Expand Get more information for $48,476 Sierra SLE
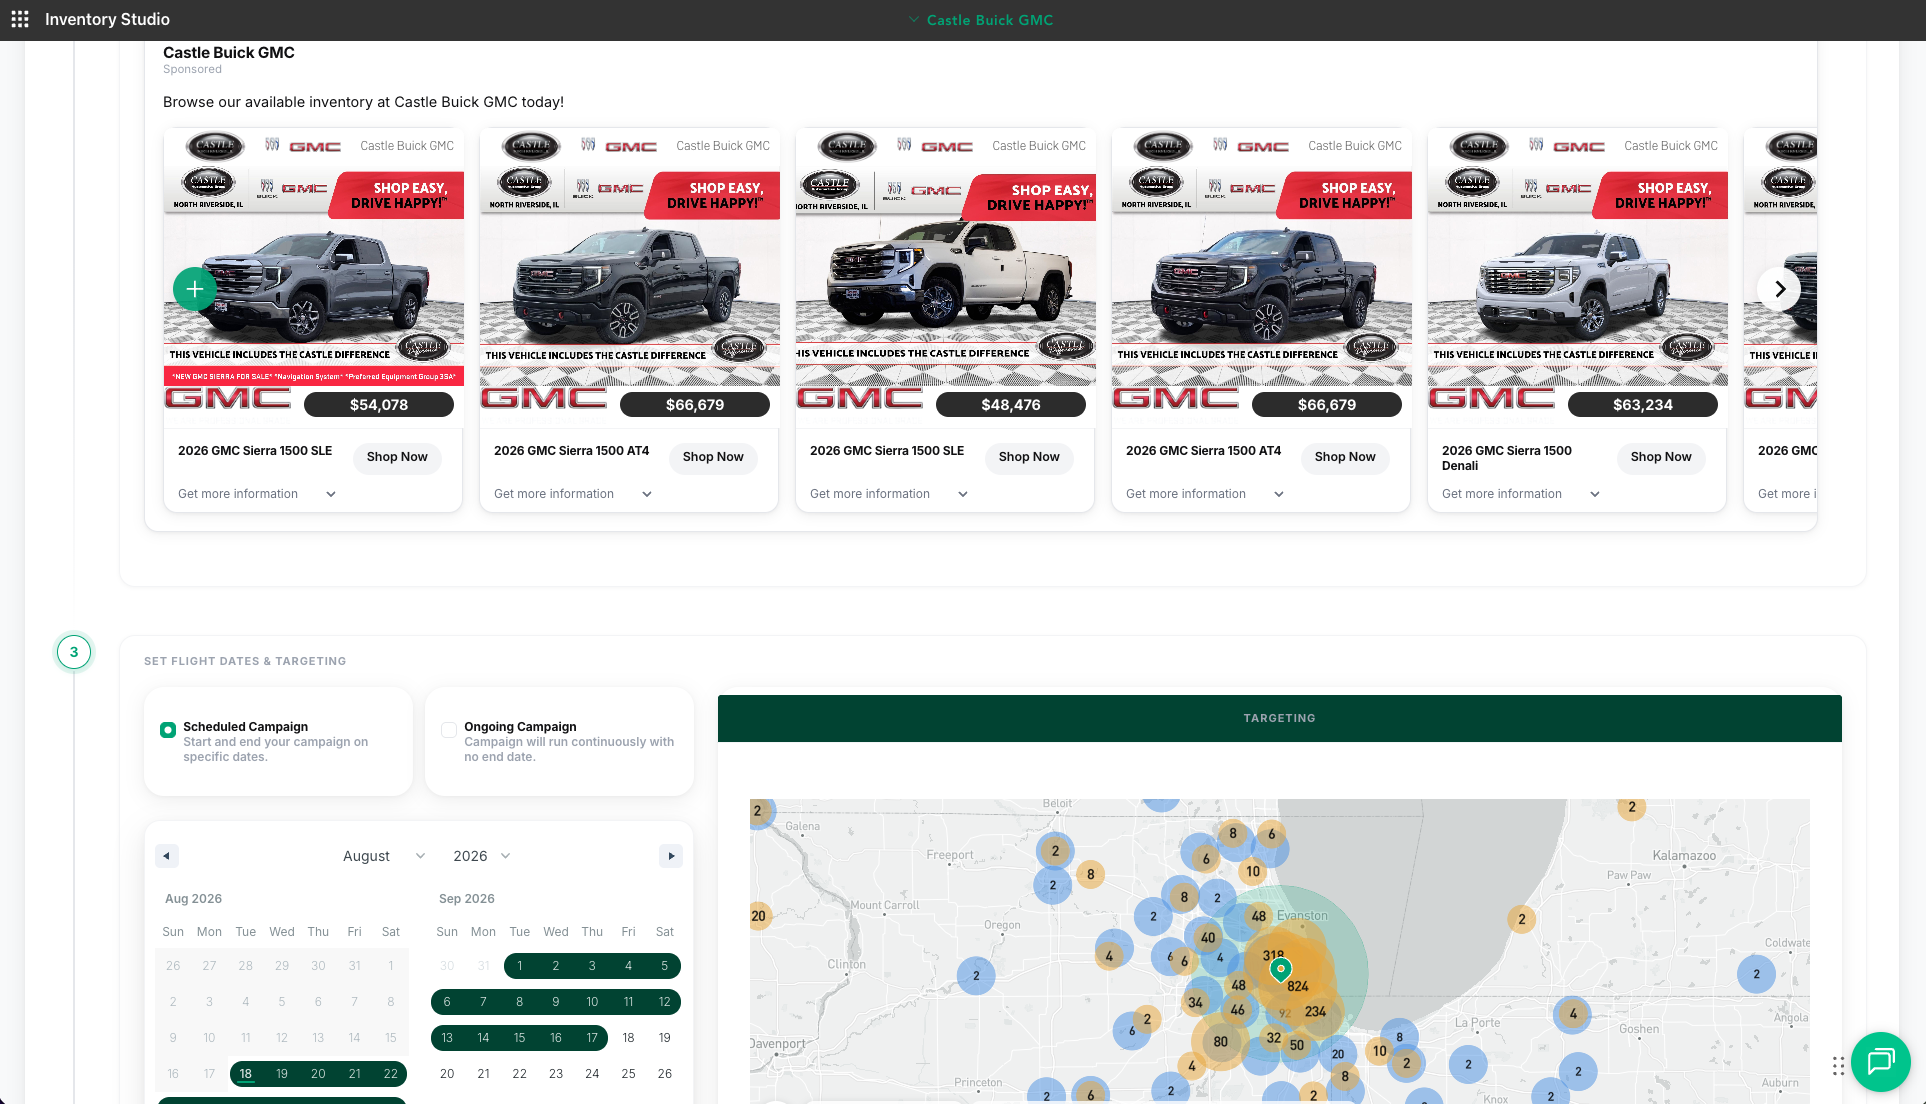This screenshot has width=1926, height=1104. 889,494
